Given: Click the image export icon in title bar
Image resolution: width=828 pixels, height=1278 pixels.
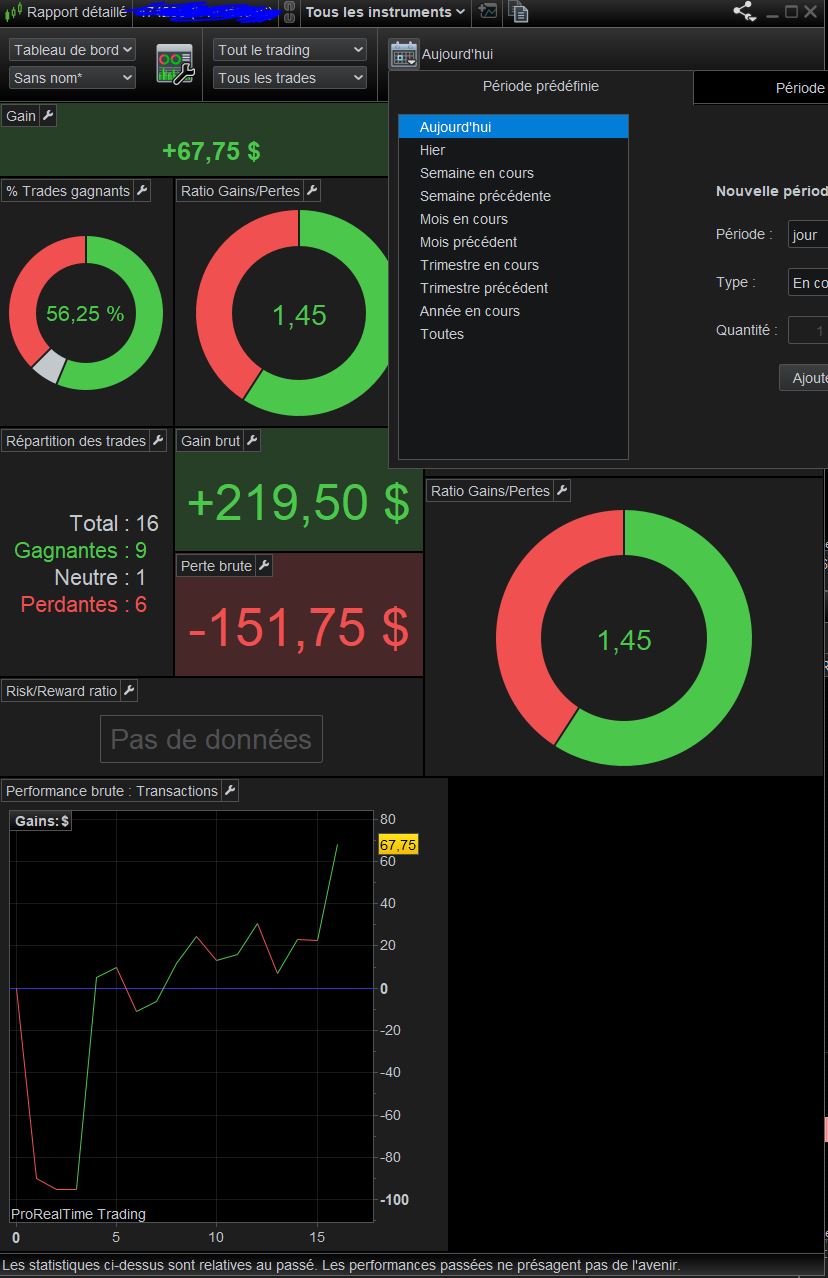Looking at the screenshot, I should 487,12.
